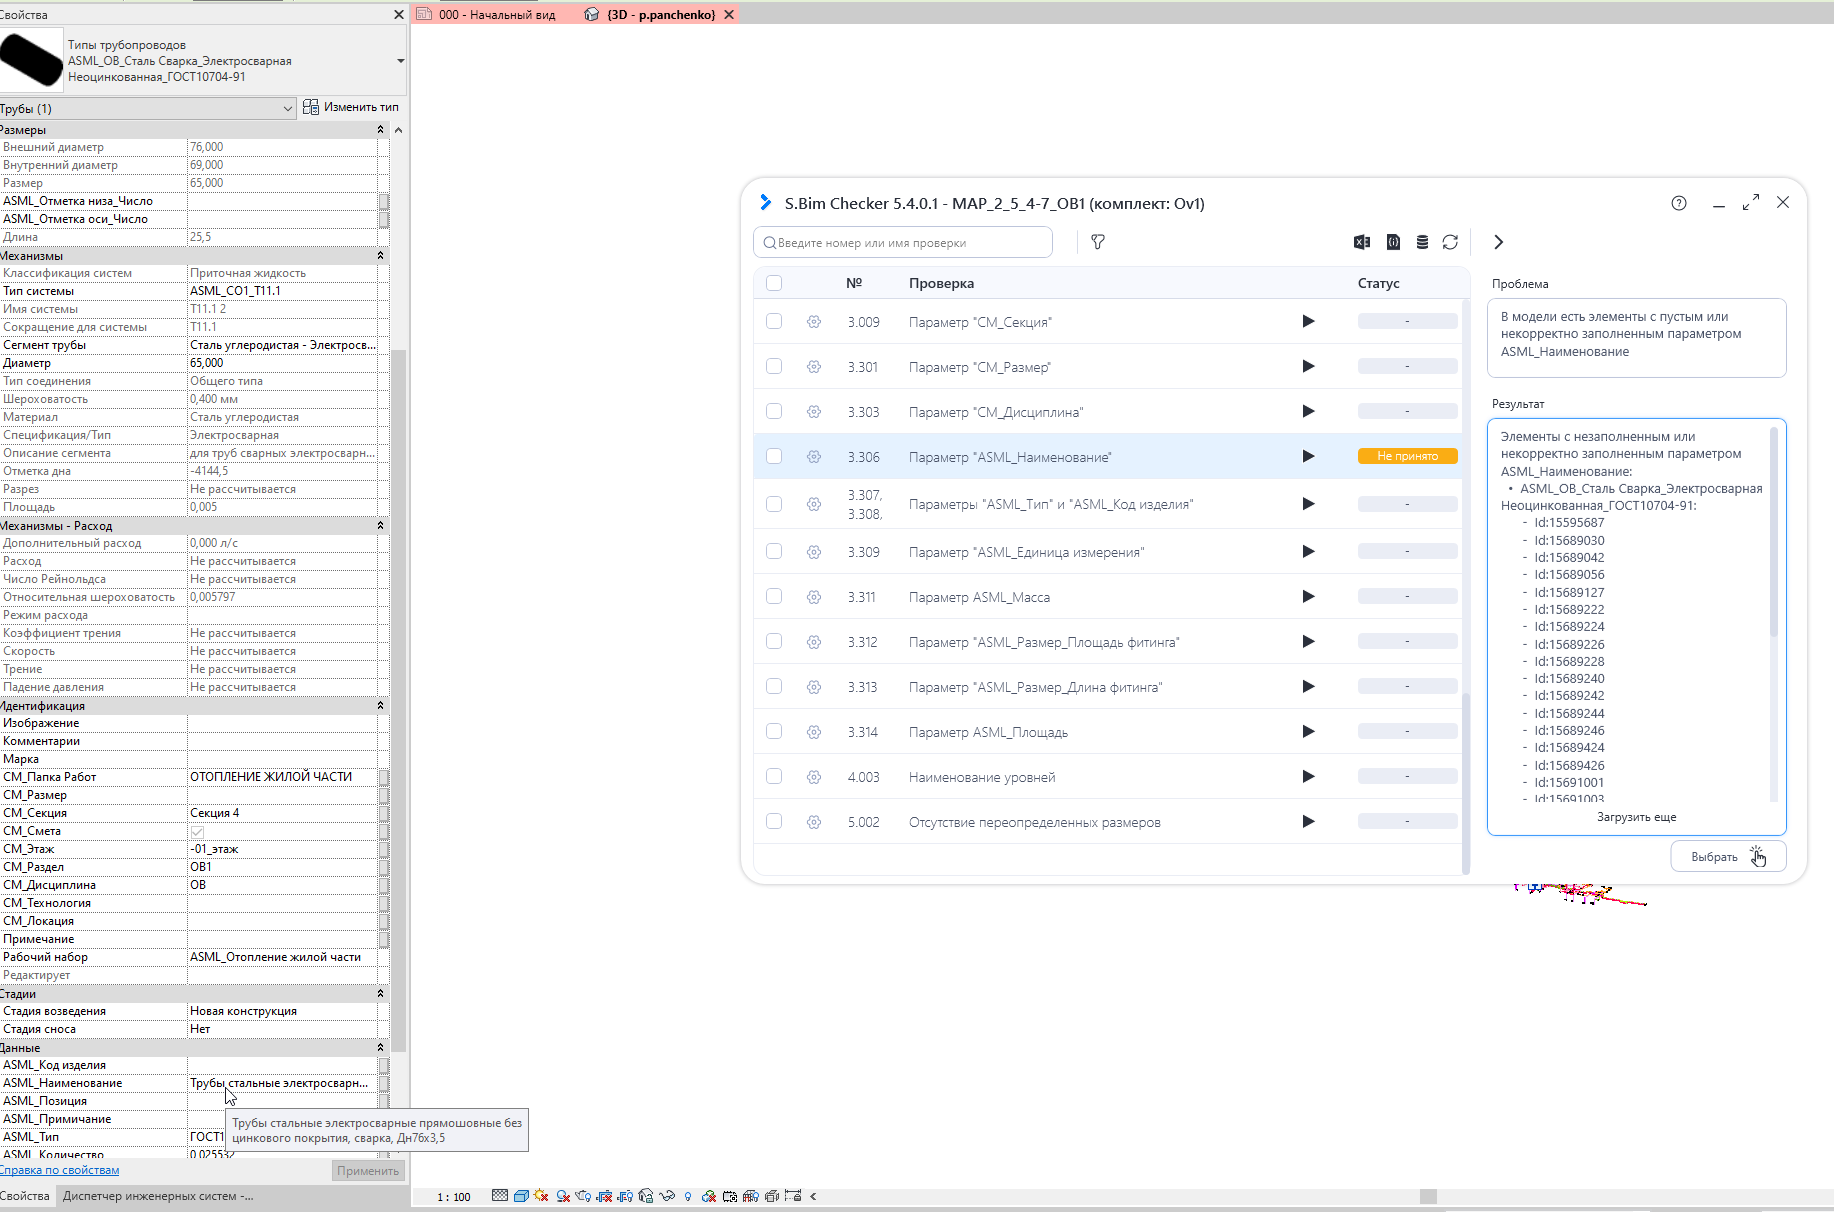1834x1212 pixels.
Task: Open settings gear for check 3.311
Action: [814, 597]
